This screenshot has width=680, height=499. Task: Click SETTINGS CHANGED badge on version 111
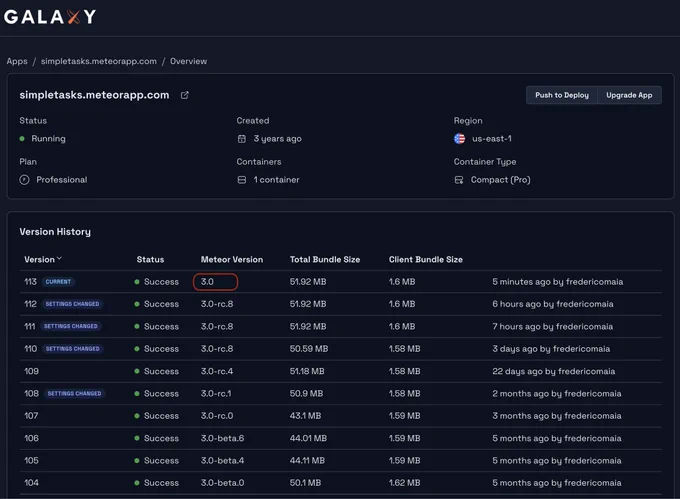(x=71, y=326)
